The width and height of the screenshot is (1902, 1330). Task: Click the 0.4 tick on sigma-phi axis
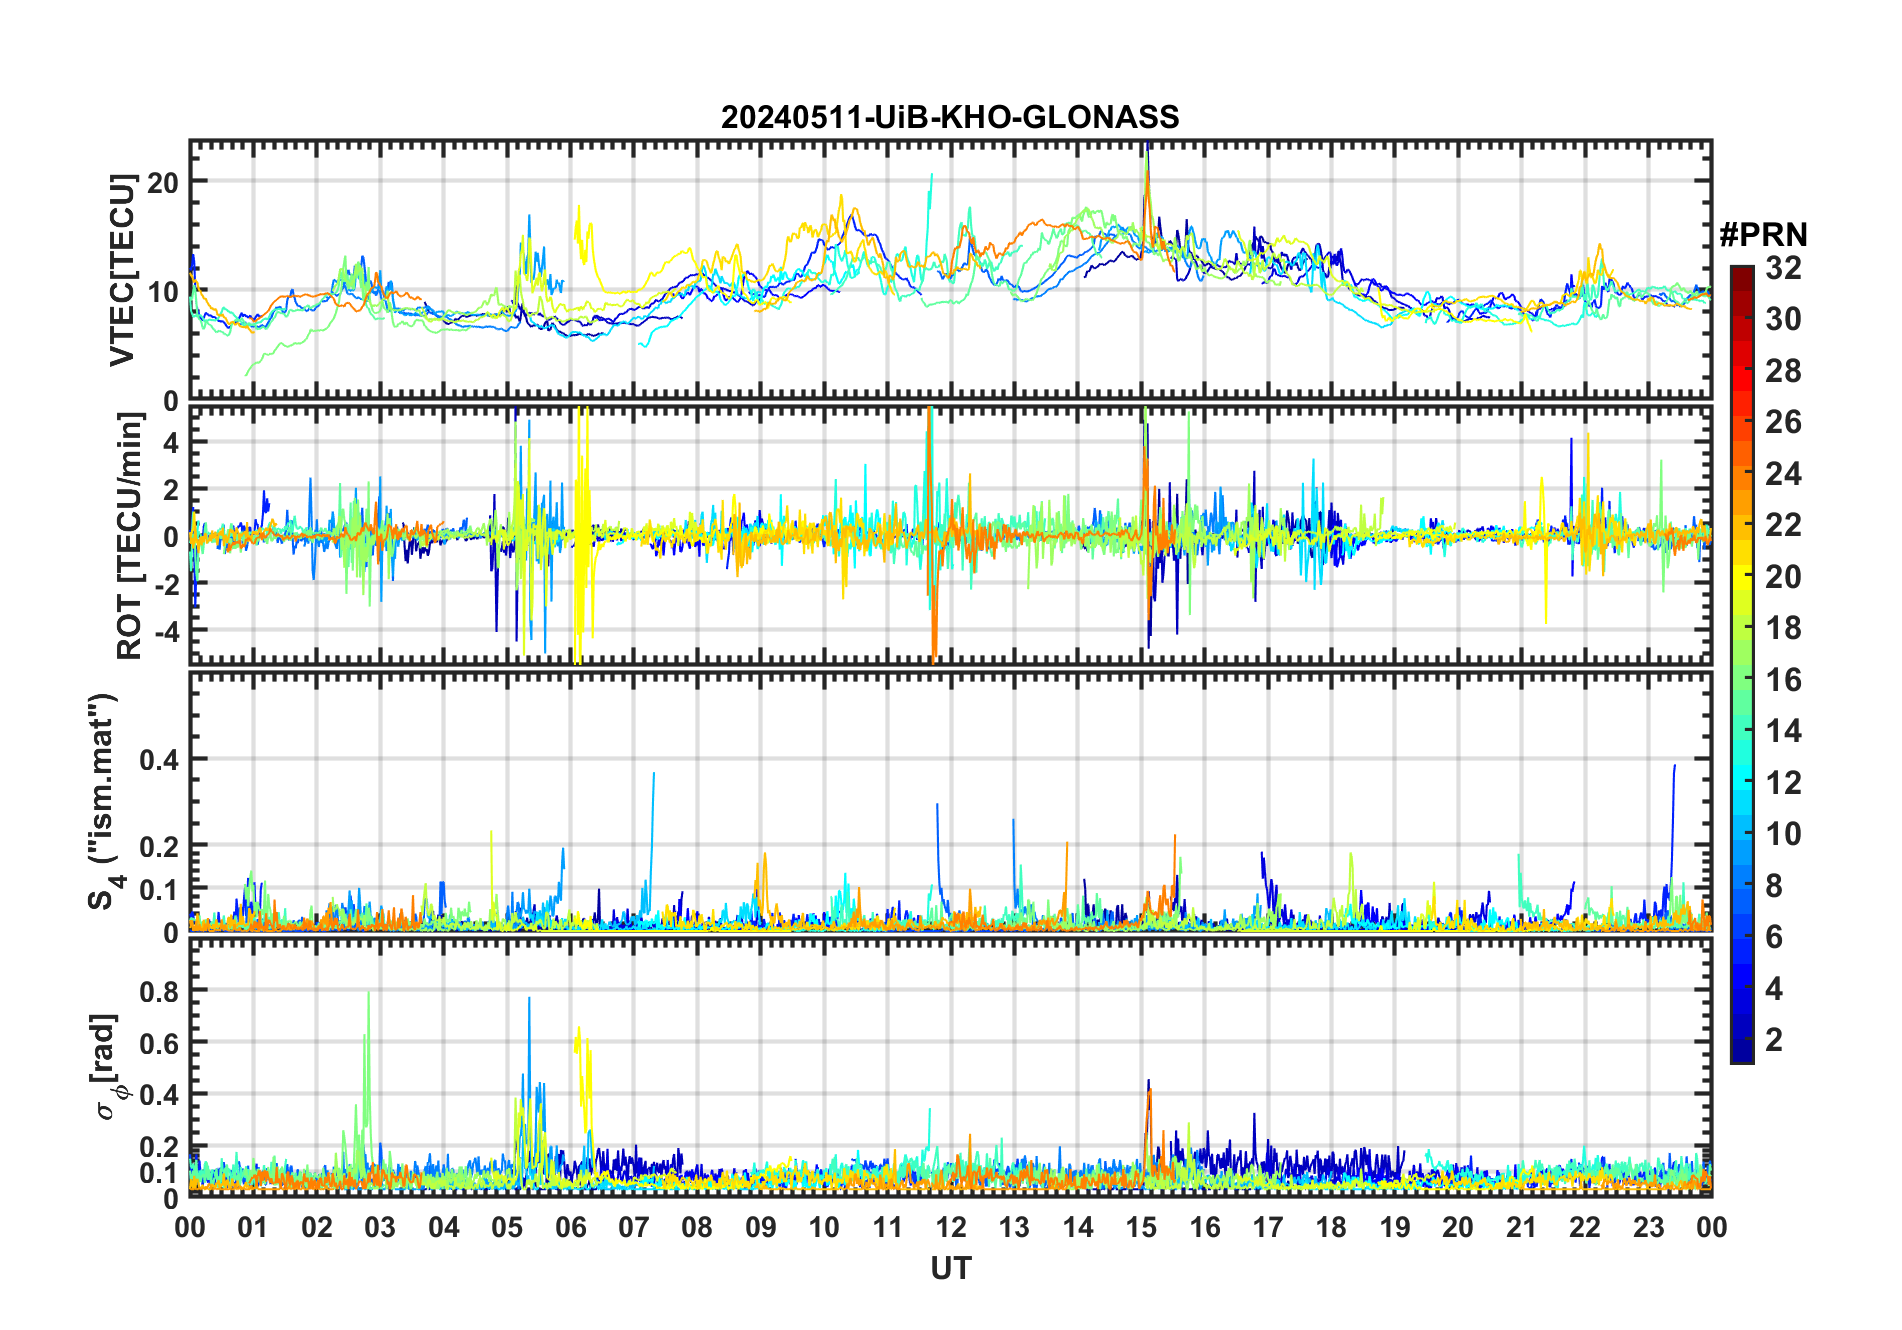click(x=159, y=1095)
